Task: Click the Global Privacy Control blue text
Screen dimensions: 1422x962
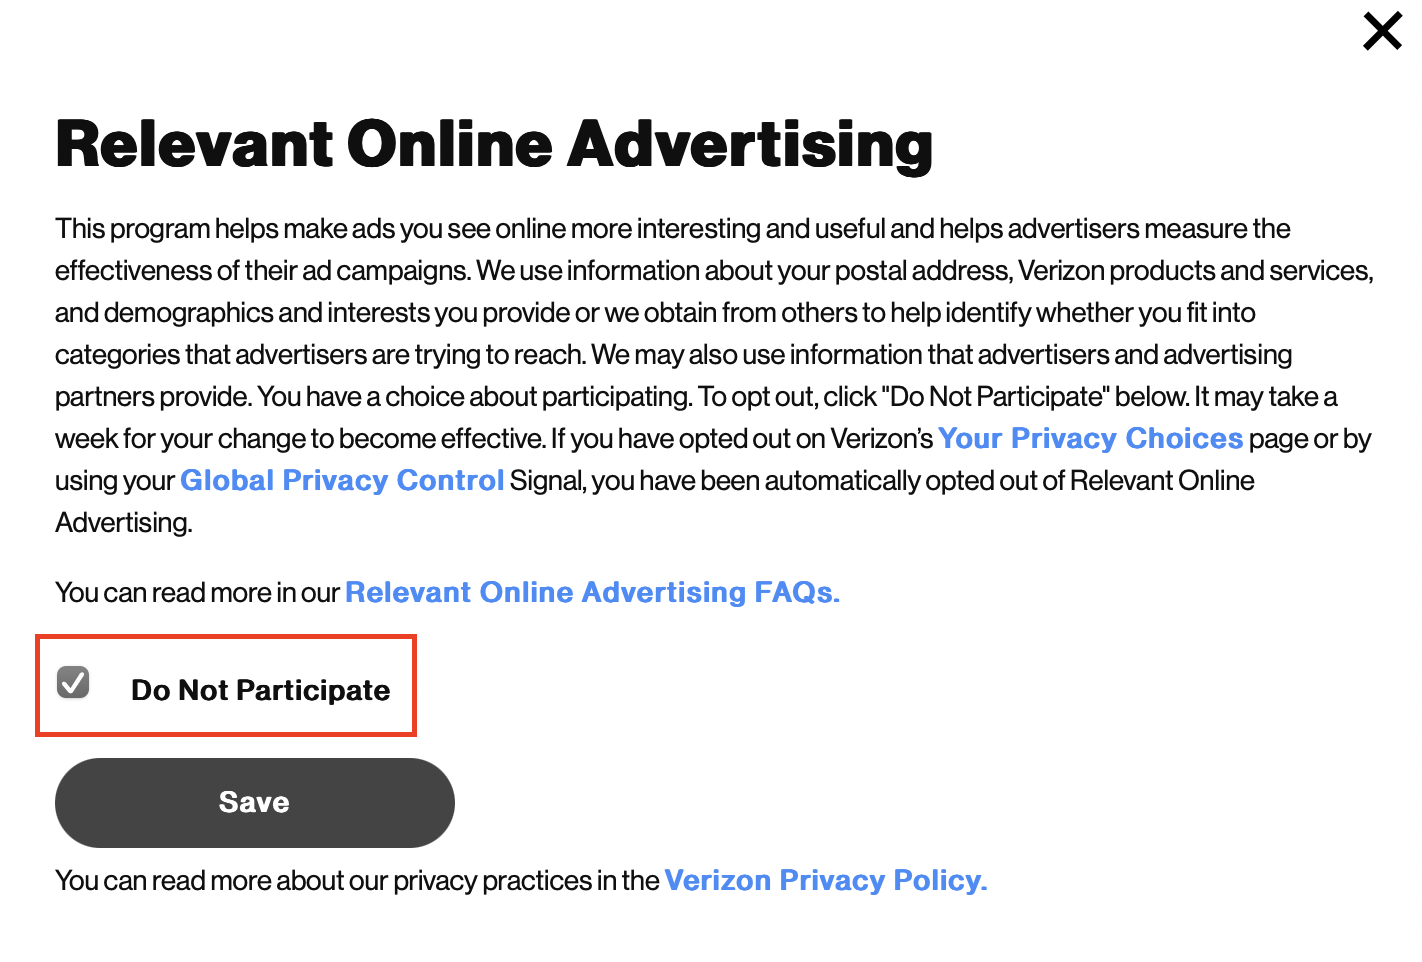Action: (x=341, y=480)
